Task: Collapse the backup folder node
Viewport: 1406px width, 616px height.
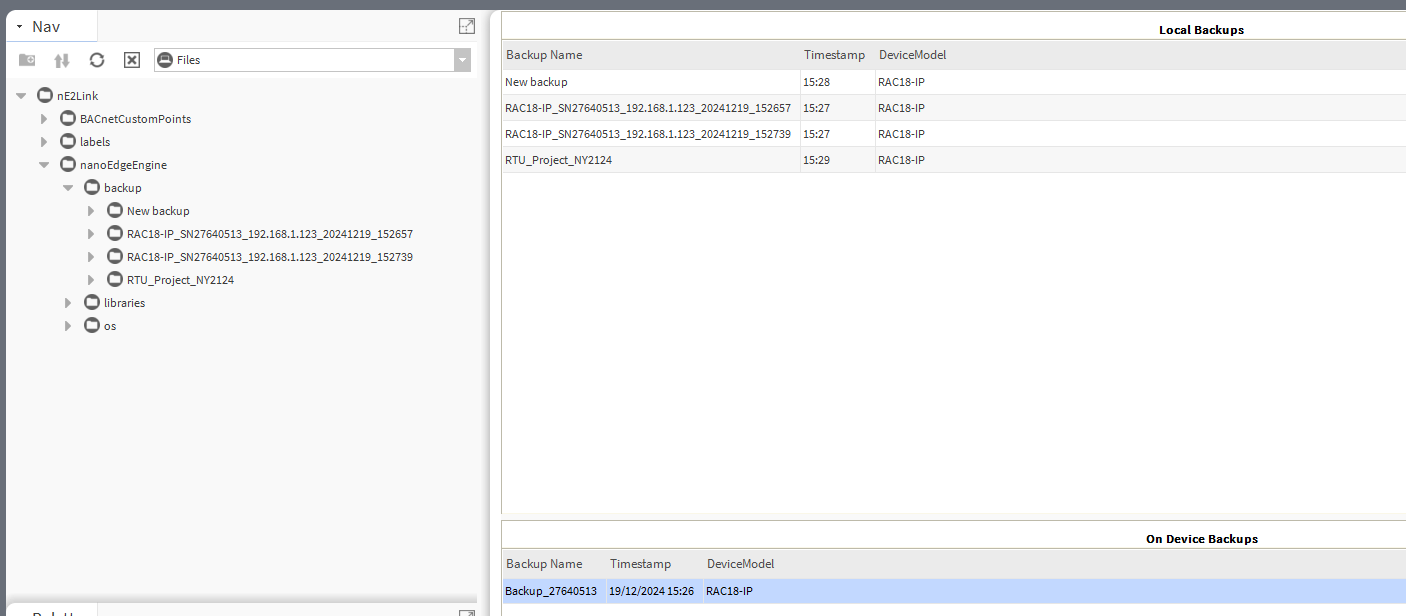Action: [x=68, y=188]
